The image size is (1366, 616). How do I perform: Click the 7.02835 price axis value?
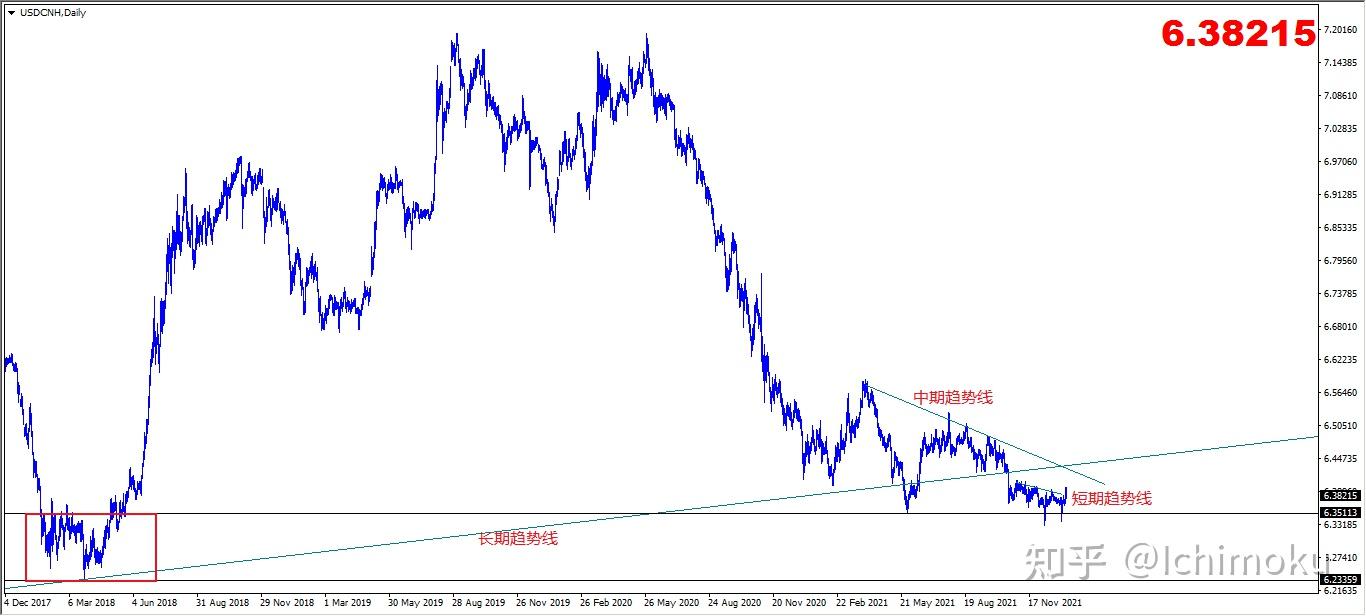pyautogui.click(x=1340, y=129)
